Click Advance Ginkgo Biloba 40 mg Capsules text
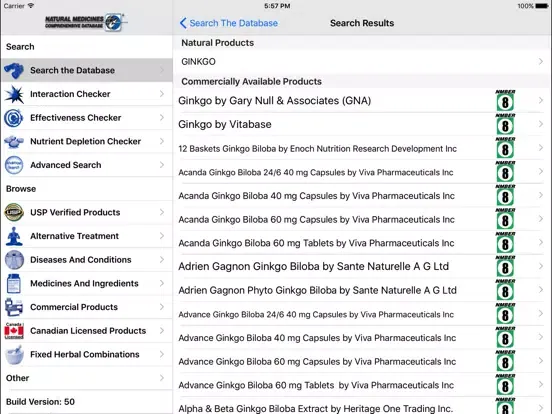Screen dimensions: 552x414 (317, 338)
